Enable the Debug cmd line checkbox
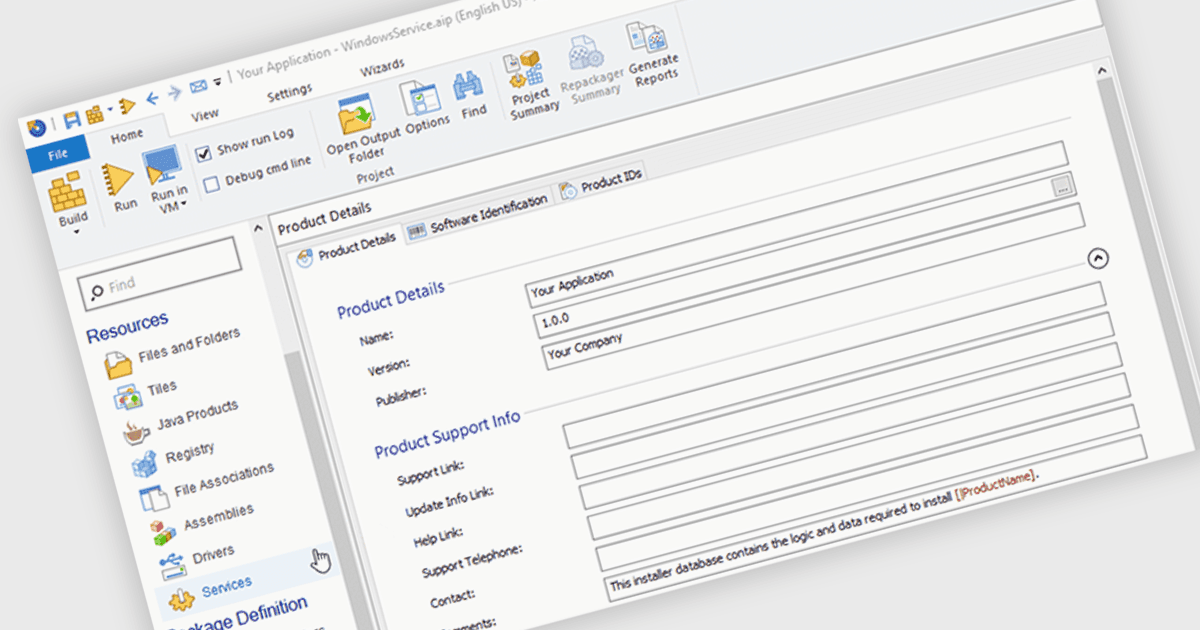The width and height of the screenshot is (1200, 630). (x=211, y=184)
